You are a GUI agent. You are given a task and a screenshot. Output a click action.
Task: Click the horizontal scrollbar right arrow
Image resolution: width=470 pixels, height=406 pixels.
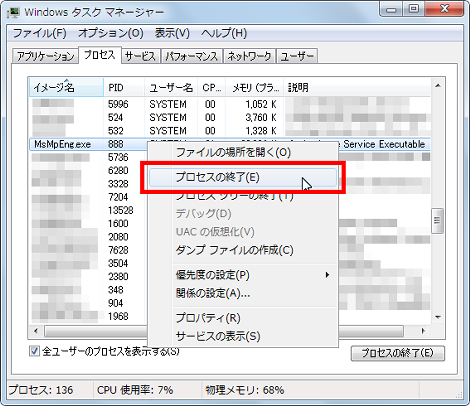[423, 331]
